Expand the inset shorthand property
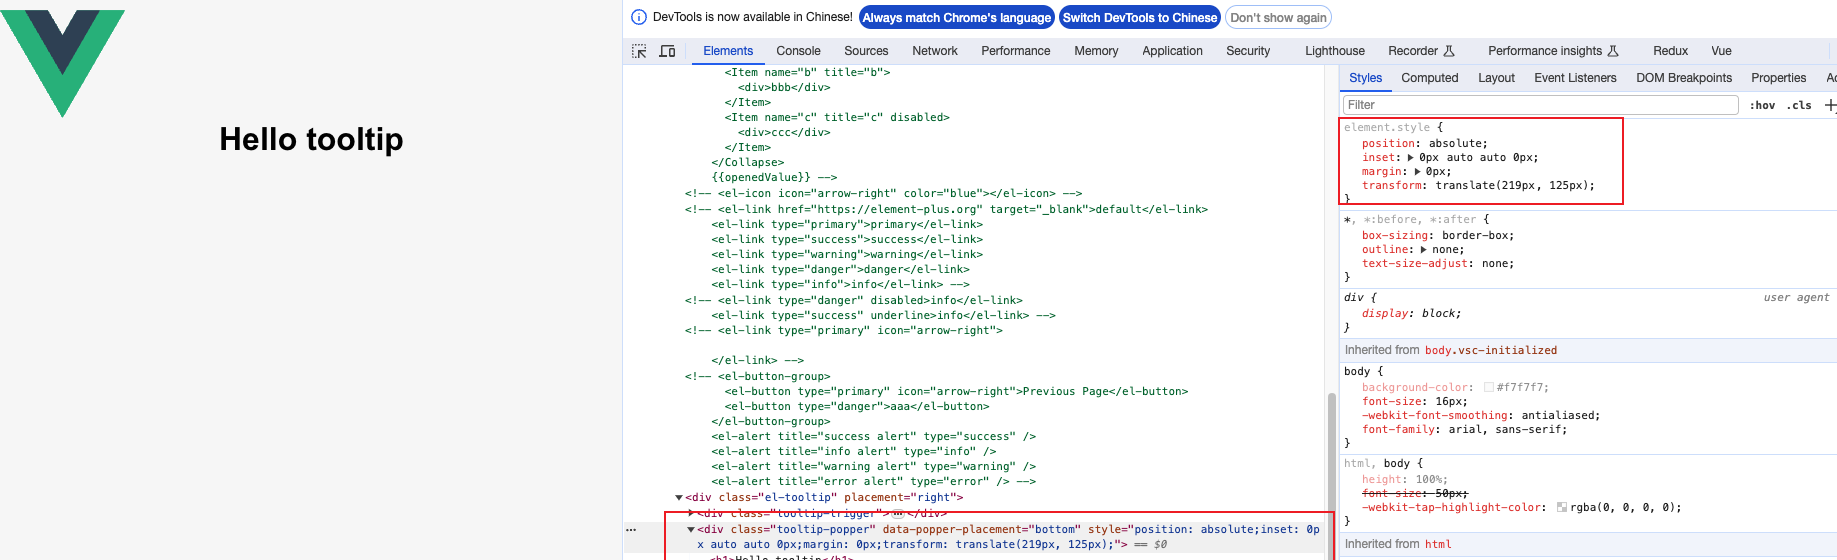This screenshot has height=560, width=1837. (x=1411, y=158)
